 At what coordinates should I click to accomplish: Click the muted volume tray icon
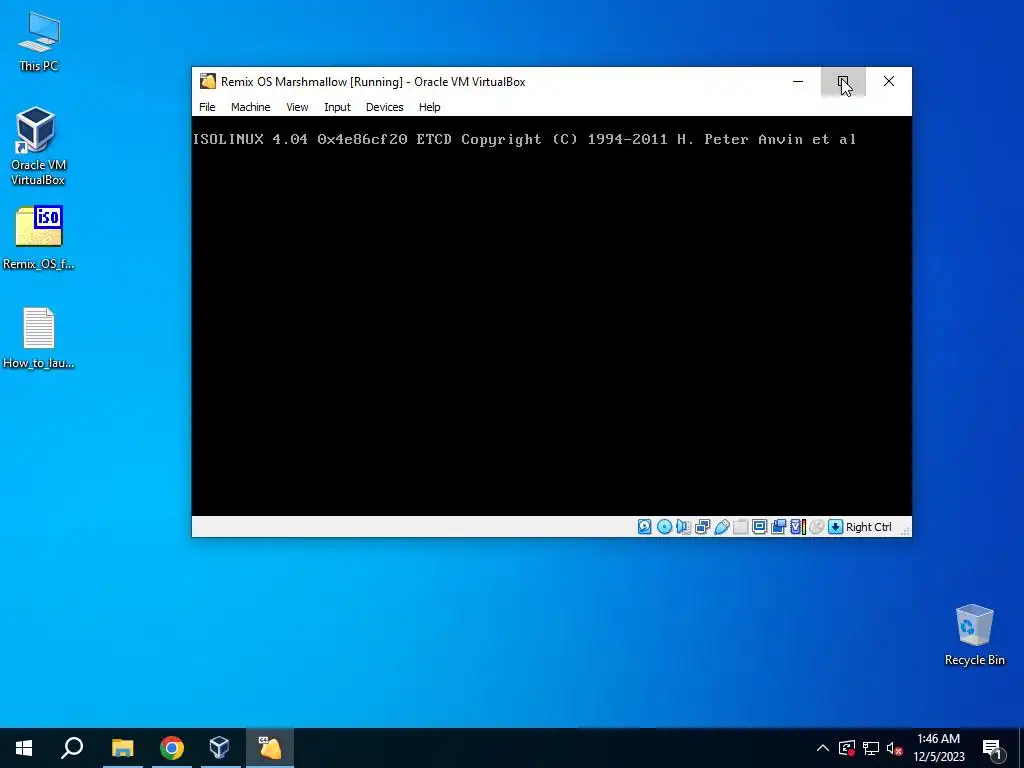pos(895,748)
